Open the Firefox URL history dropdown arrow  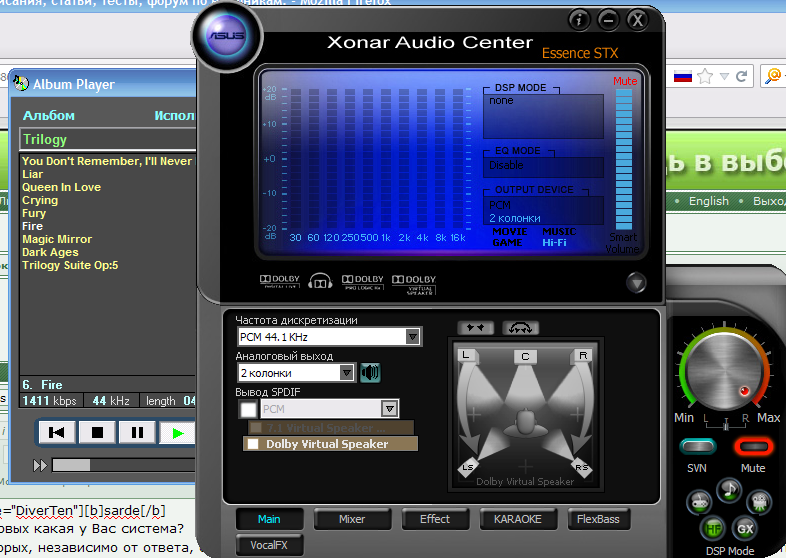(x=724, y=76)
